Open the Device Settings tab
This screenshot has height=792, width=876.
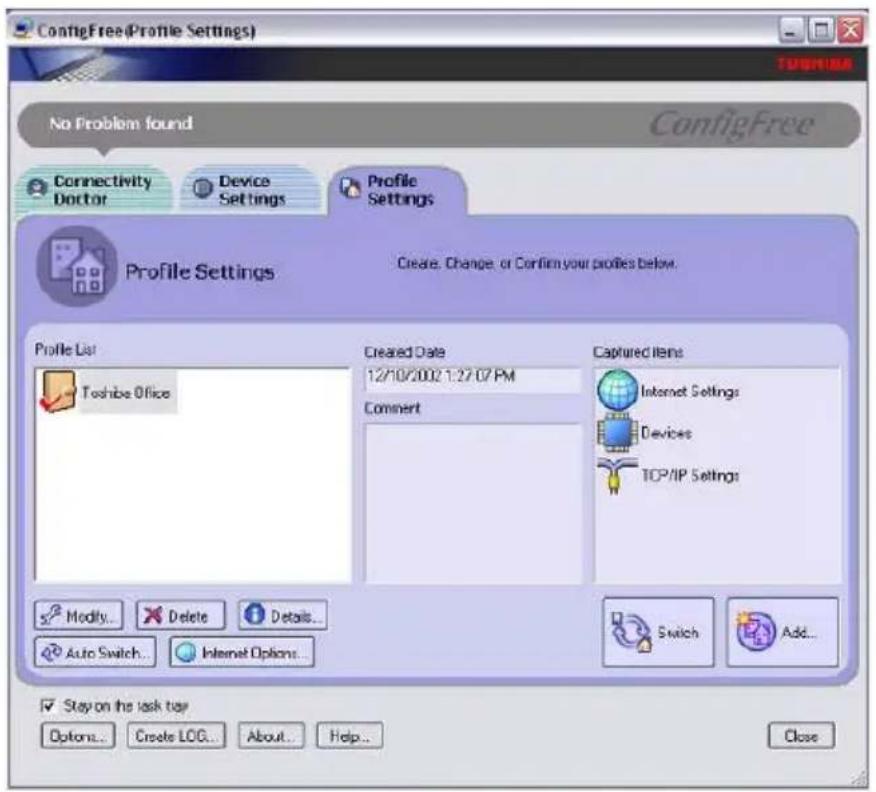pos(251,189)
